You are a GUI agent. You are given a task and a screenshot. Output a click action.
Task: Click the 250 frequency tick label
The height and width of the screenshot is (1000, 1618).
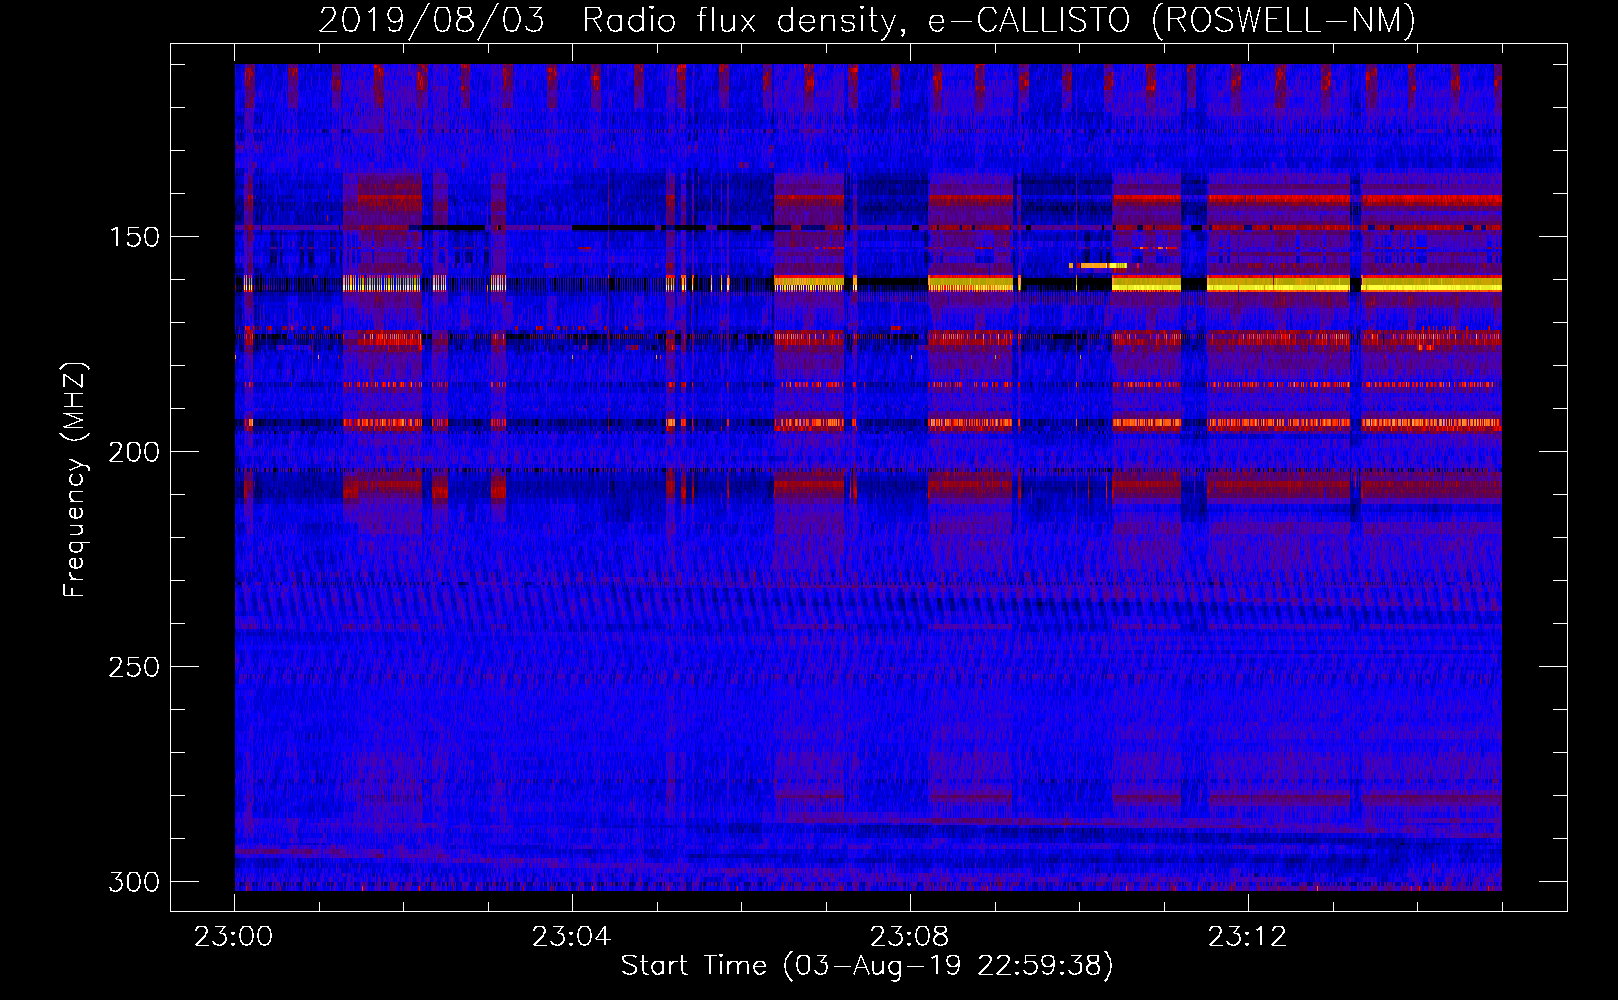pos(133,667)
